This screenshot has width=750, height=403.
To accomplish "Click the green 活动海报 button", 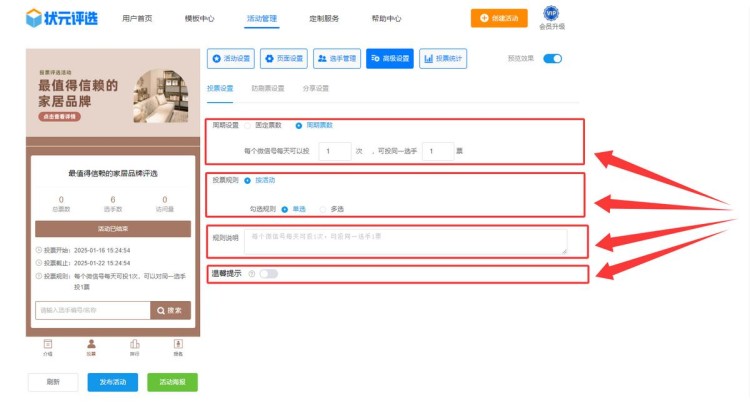I will (x=172, y=382).
